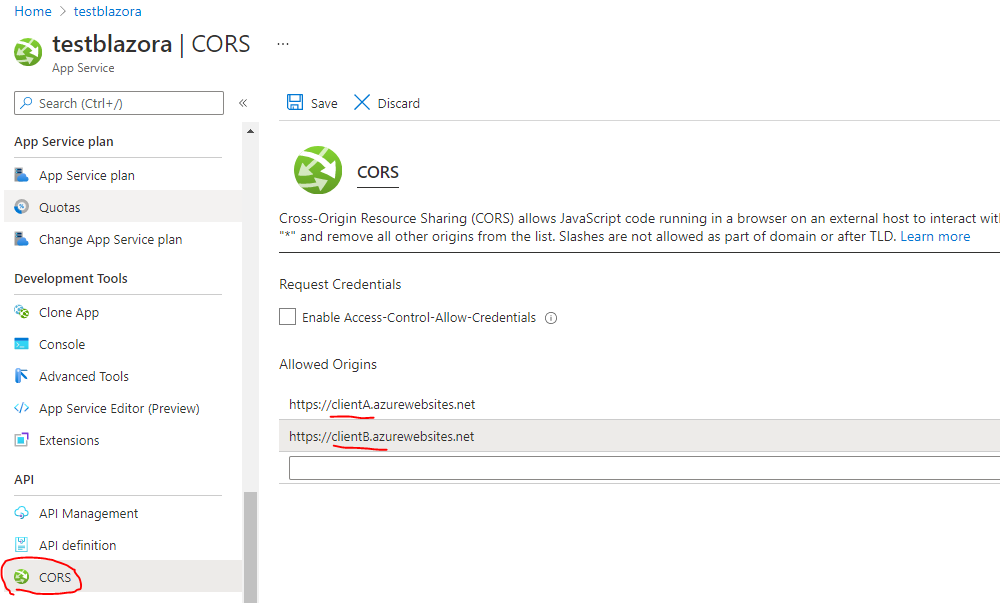This screenshot has height=603, width=1000.
Task: Click the testblazora App Service header icon
Action: point(28,52)
